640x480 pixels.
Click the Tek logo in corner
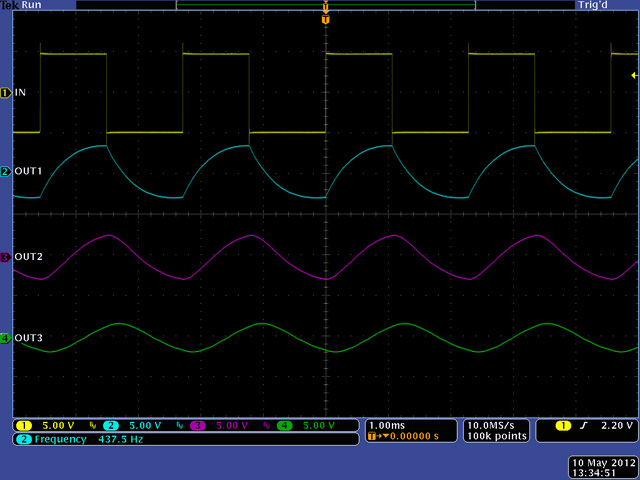(x=11, y=5)
